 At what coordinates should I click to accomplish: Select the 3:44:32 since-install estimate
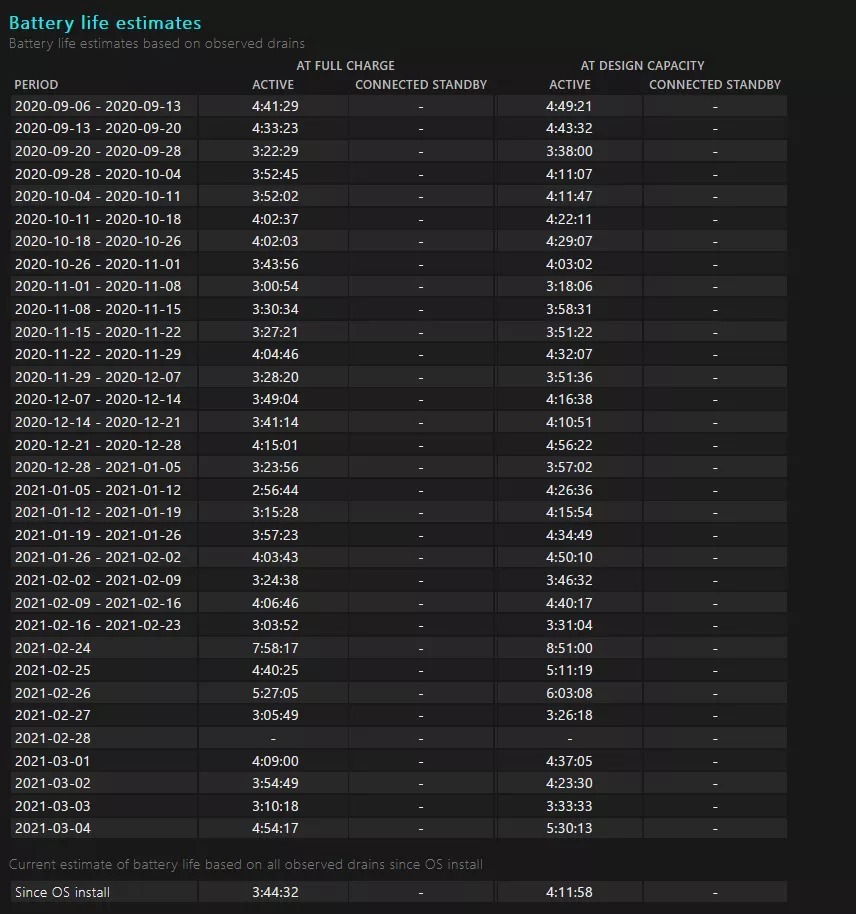[275, 892]
